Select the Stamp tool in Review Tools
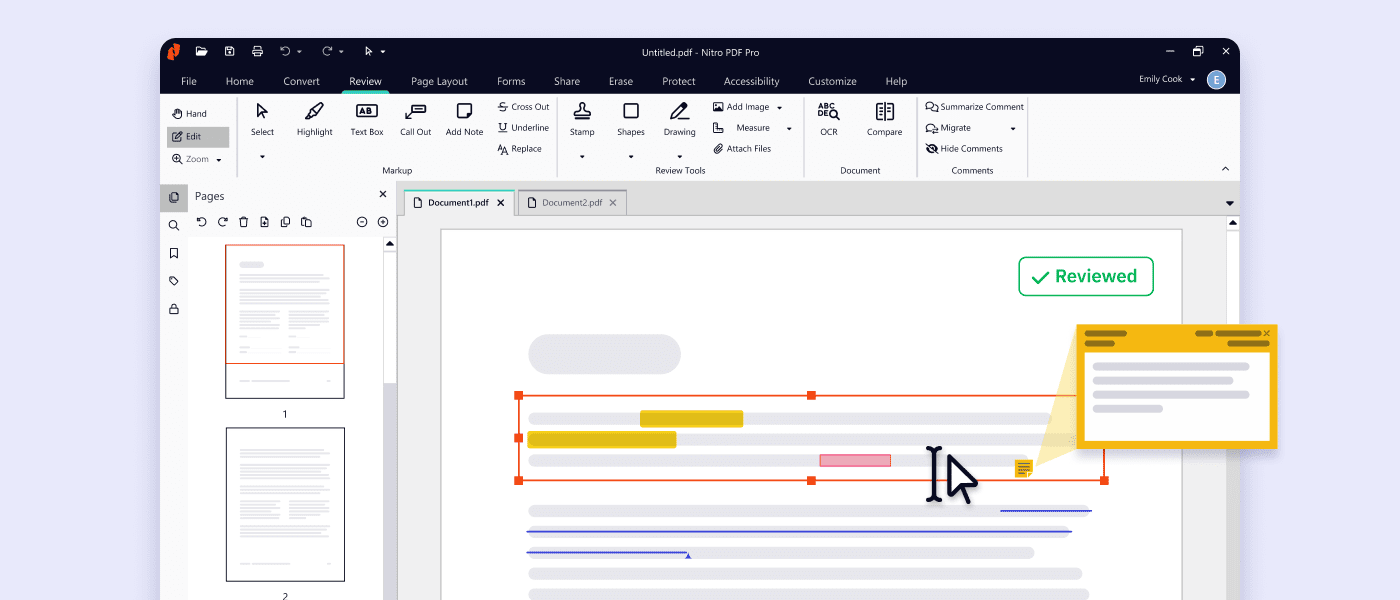This screenshot has width=1400, height=600. pyautogui.click(x=582, y=118)
